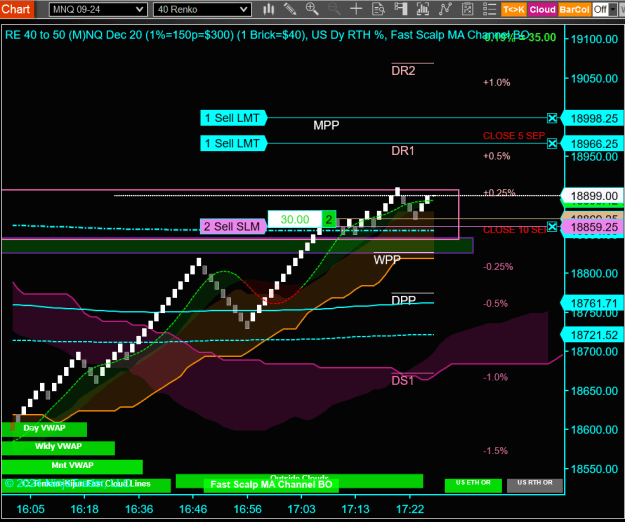Click the DPP pivot label

[x=403, y=300]
